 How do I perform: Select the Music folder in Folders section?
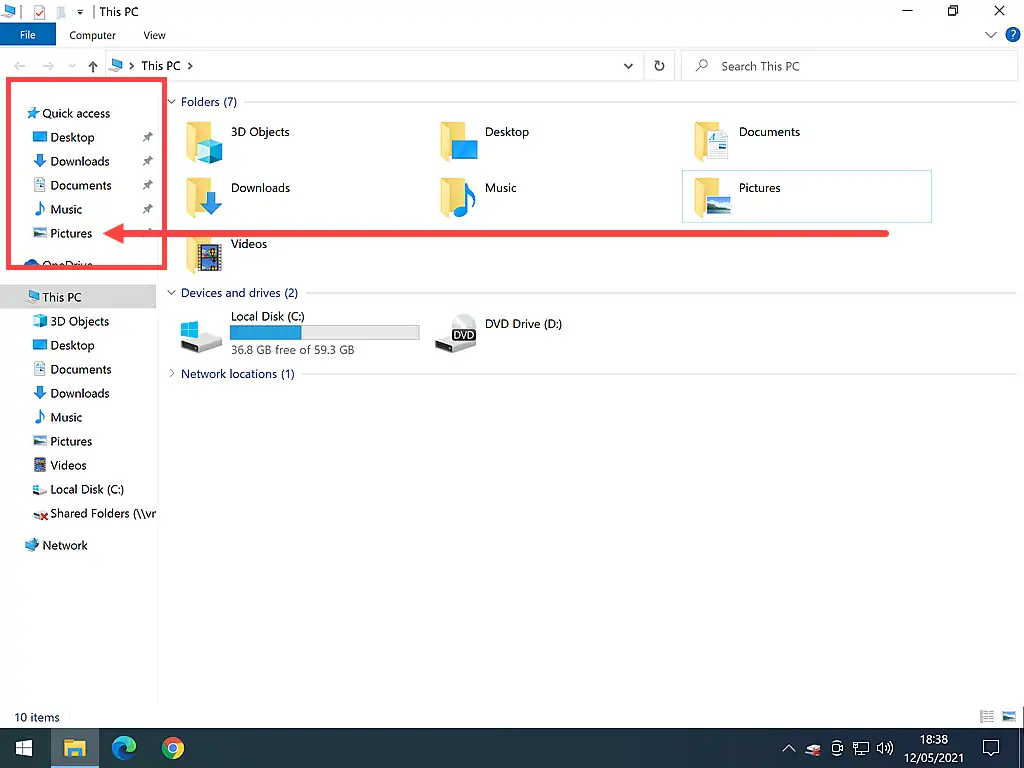click(459, 198)
